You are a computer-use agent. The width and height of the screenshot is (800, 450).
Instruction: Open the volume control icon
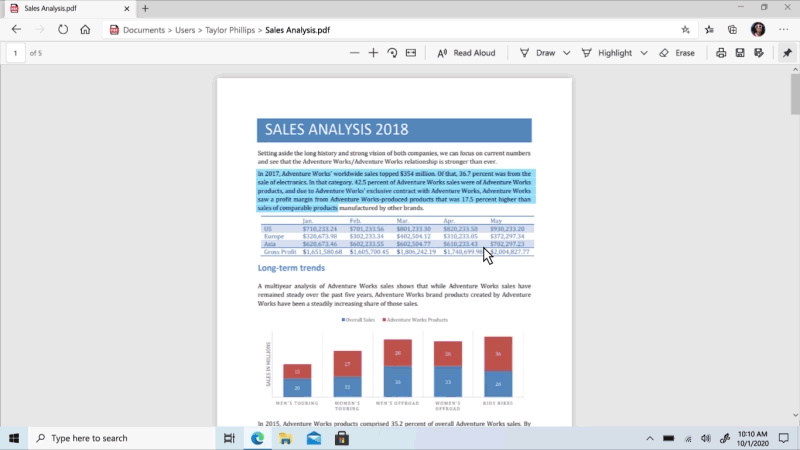(706, 438)
